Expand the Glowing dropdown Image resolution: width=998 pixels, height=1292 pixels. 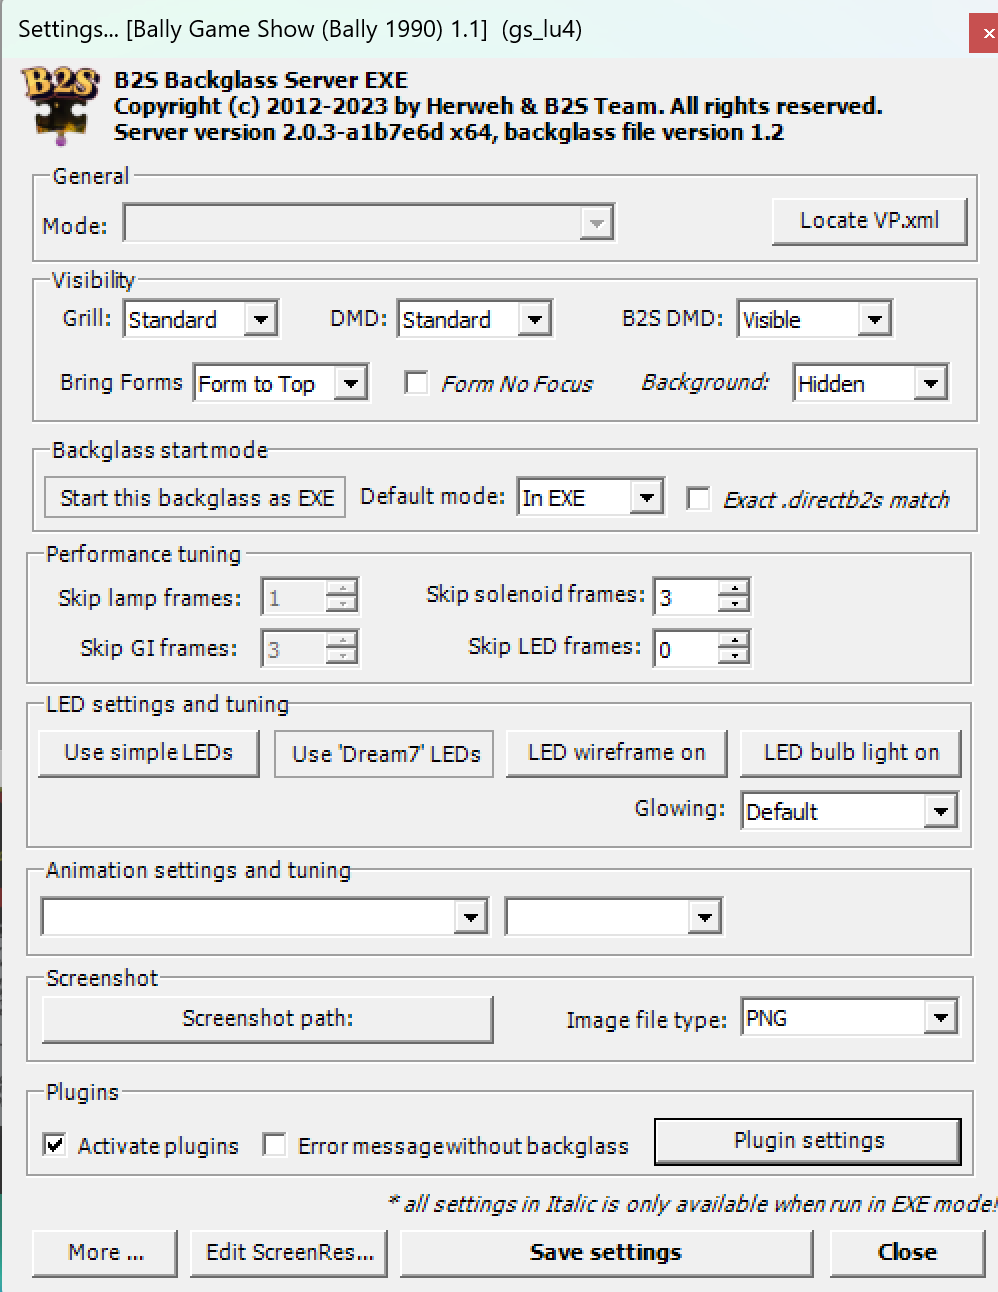click(939, 811)
